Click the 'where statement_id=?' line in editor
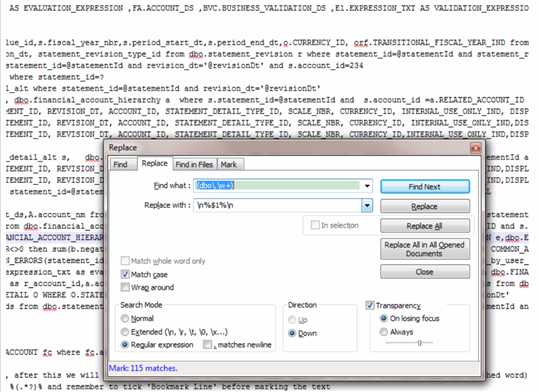Screen dimensions: 539x392 coord(57,77)
